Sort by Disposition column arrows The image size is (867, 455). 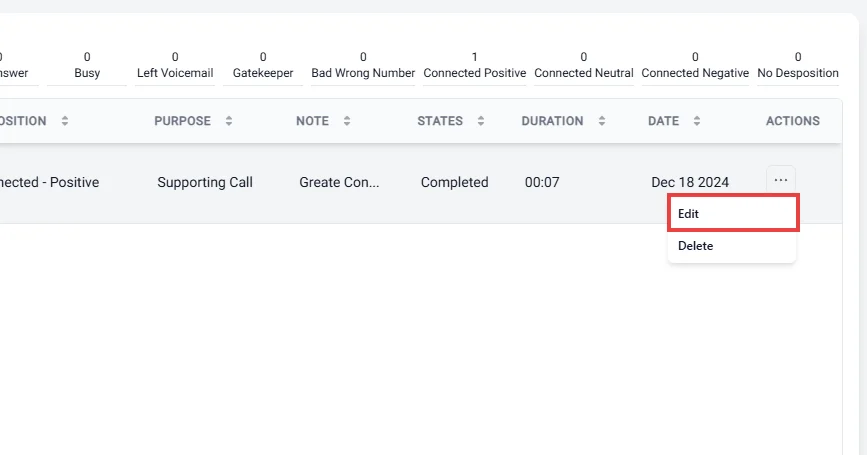65,121
